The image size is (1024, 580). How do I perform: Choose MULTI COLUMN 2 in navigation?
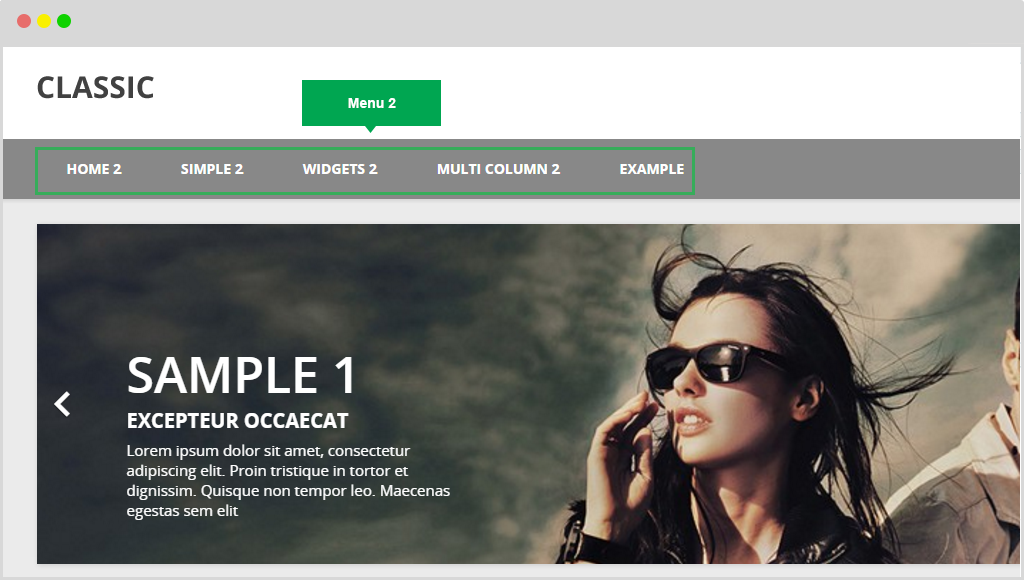pos(498,169)
